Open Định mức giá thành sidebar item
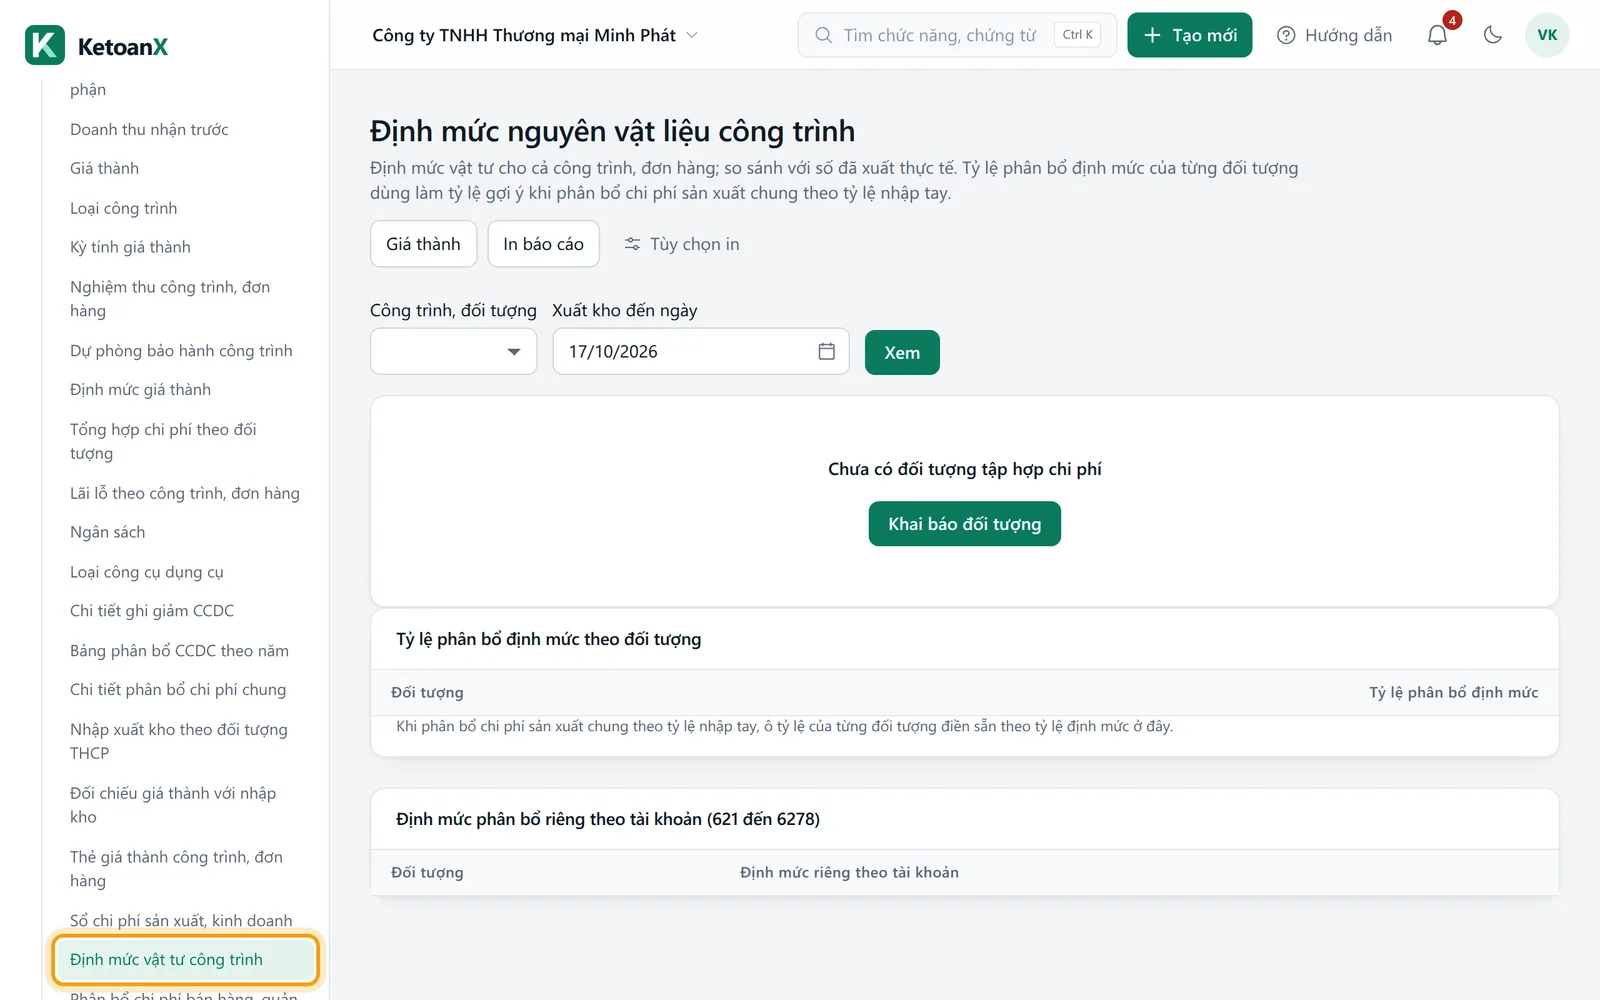The width and height of the screenshot is (1600, 1000). pyautogui.click(x=140, y=389)
